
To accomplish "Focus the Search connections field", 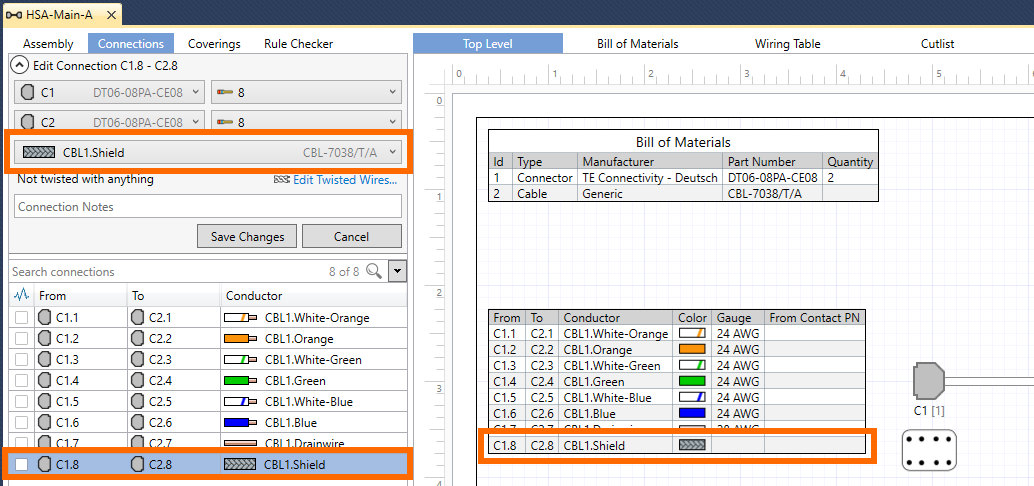I will (165, 271).
